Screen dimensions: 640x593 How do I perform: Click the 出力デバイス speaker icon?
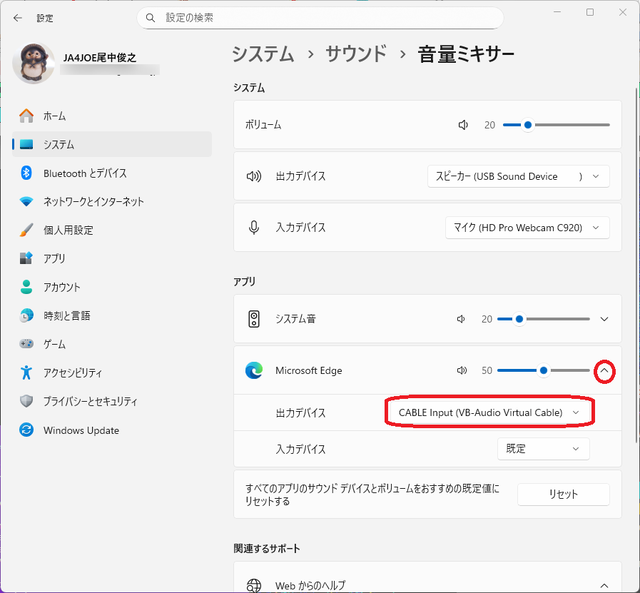click(x=254, y=176)
